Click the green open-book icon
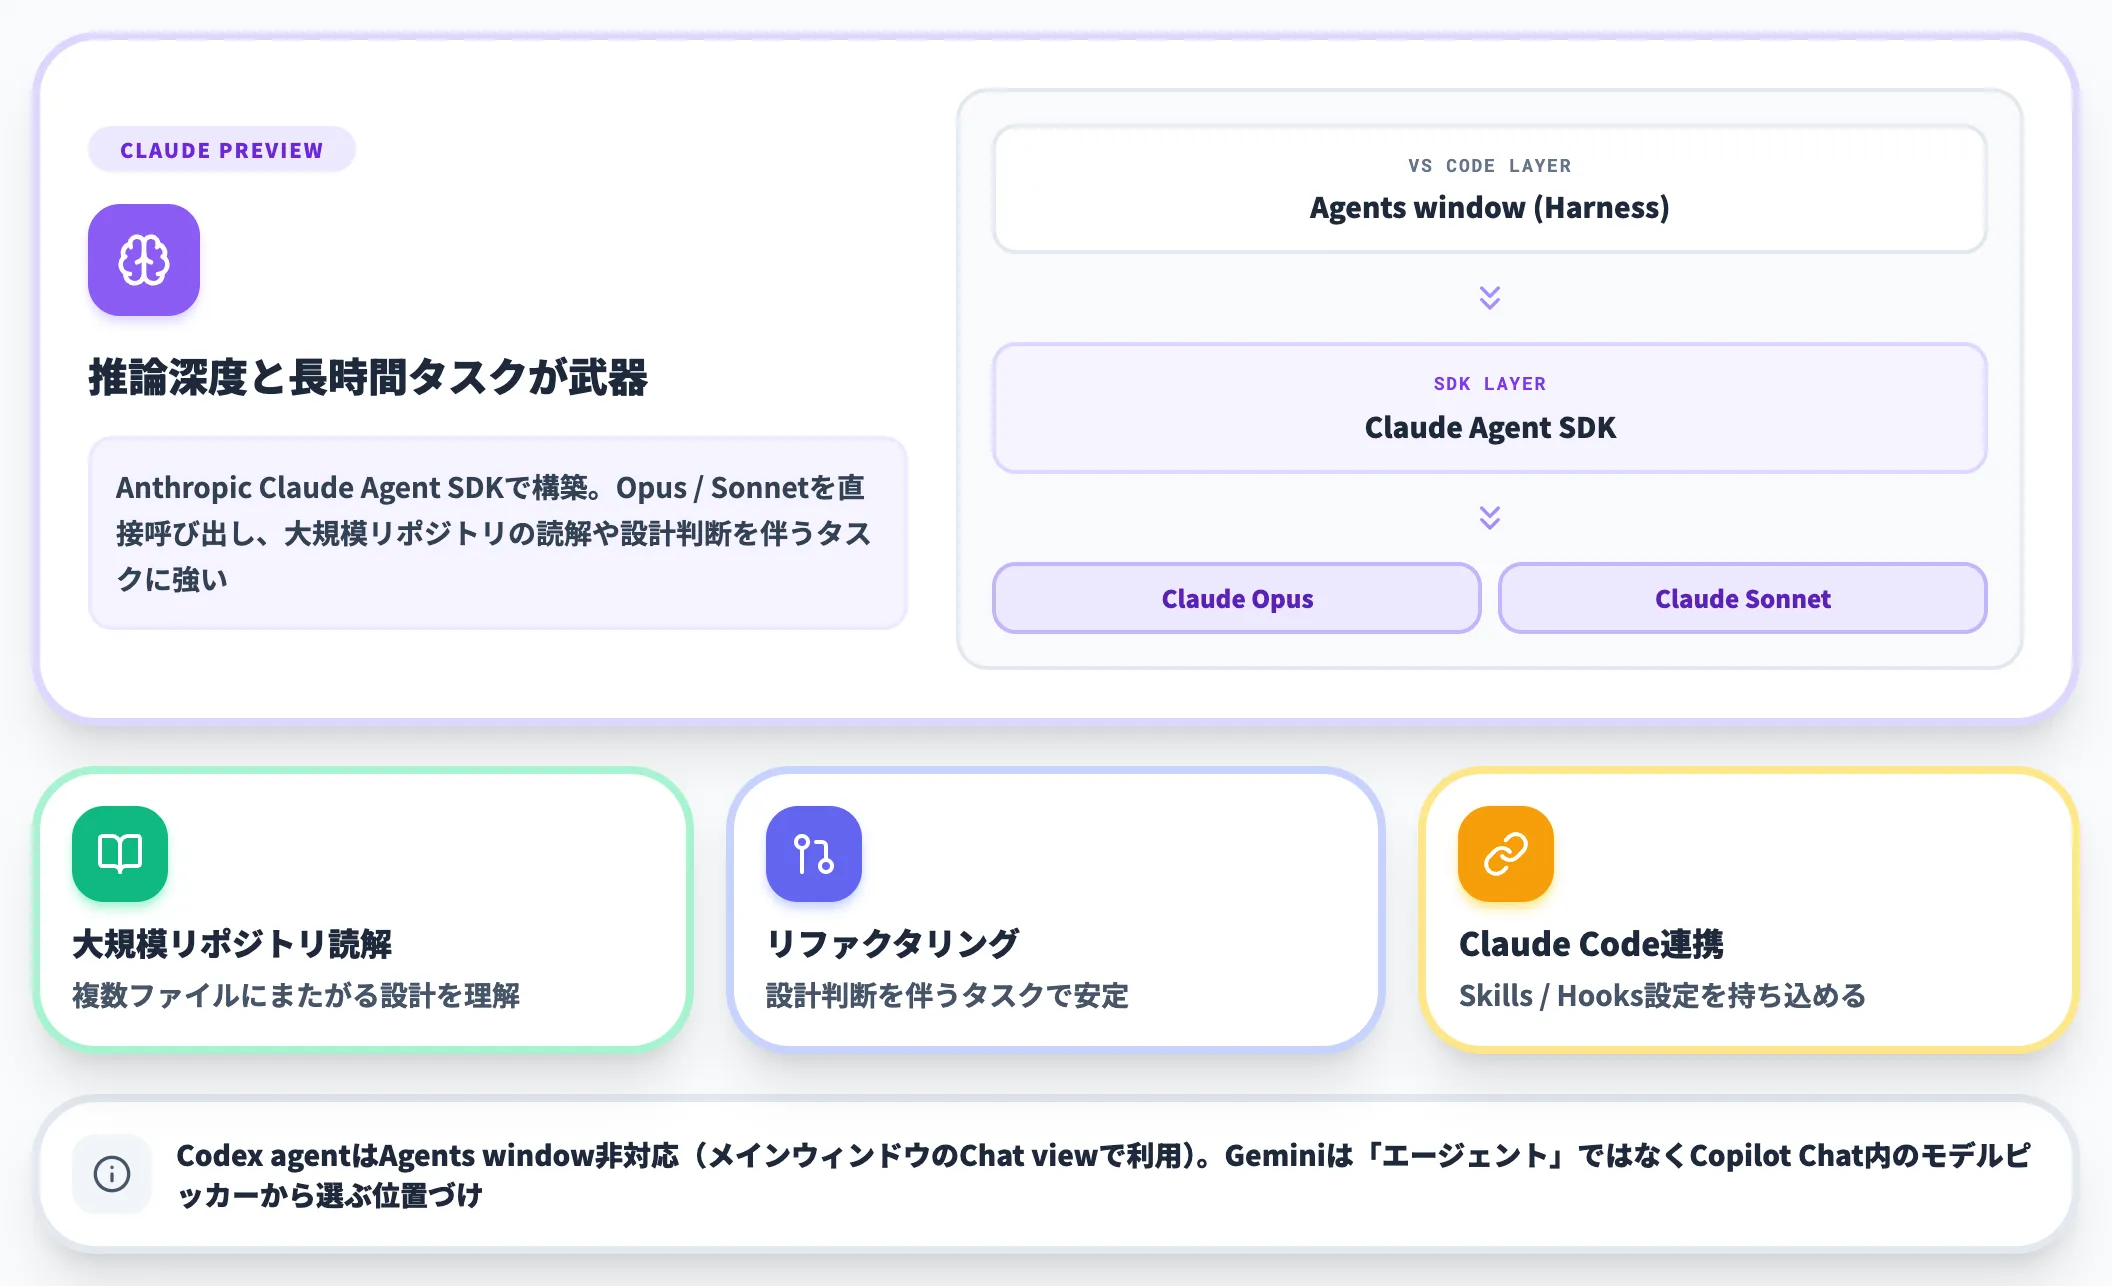Image resolution: width=2112 pixels, height=1286 pixels. (120, 854)
